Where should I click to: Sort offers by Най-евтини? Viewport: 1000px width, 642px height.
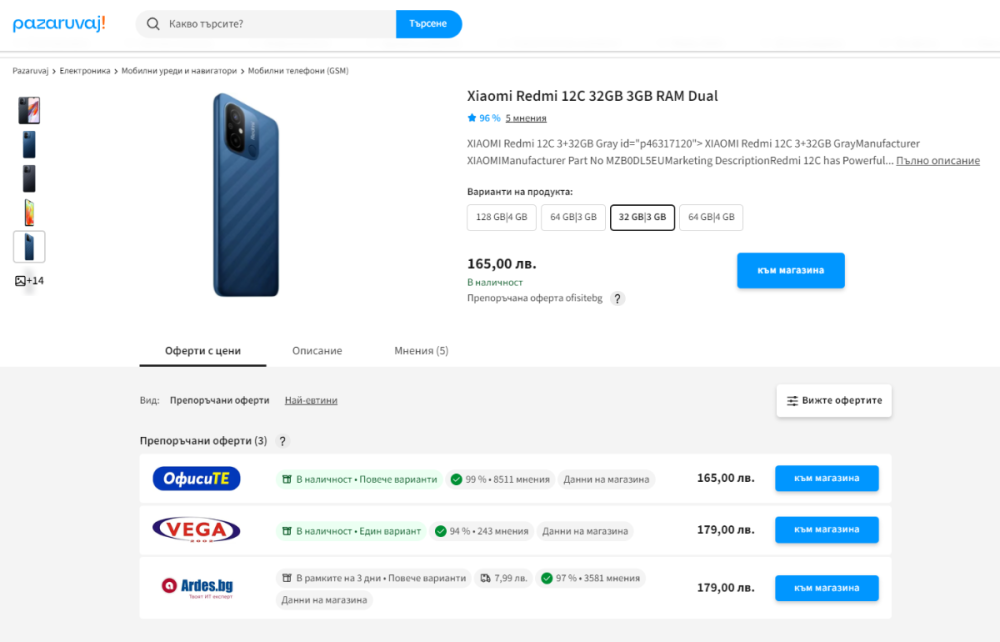pyautogui.click(x=311, y=400)
